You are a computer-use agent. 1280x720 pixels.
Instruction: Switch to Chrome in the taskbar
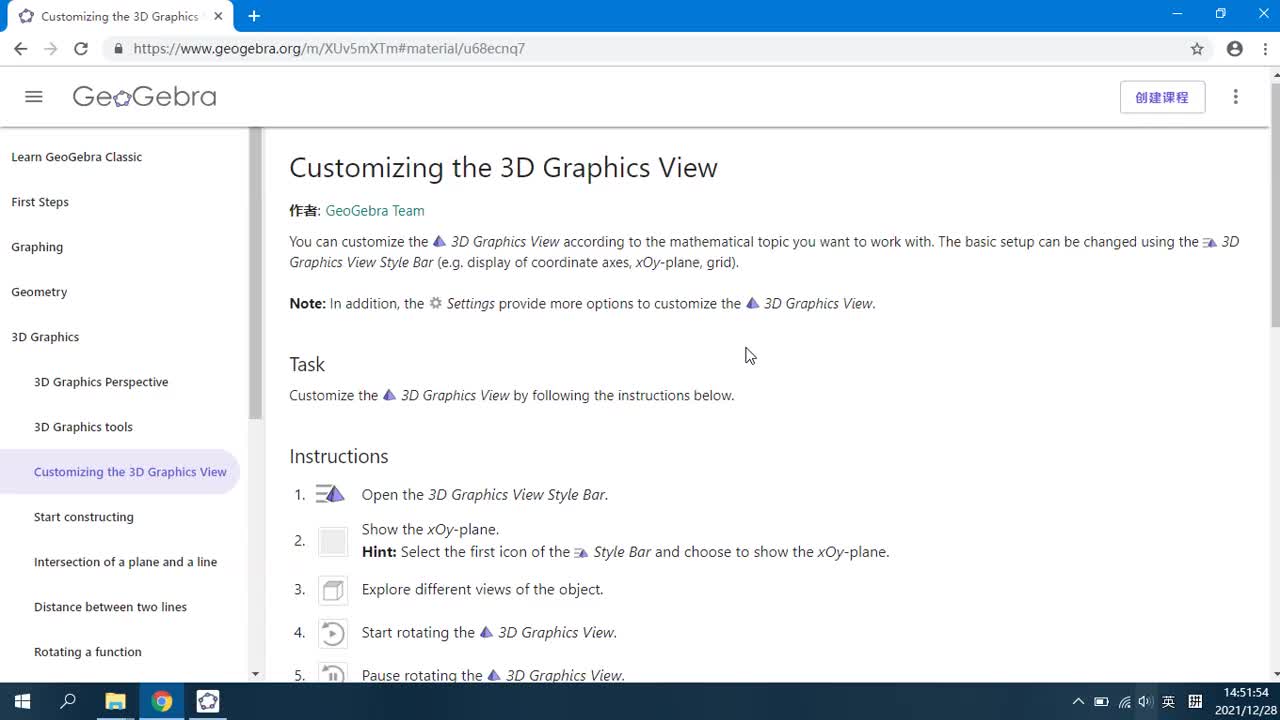click(x=162, y=701)
